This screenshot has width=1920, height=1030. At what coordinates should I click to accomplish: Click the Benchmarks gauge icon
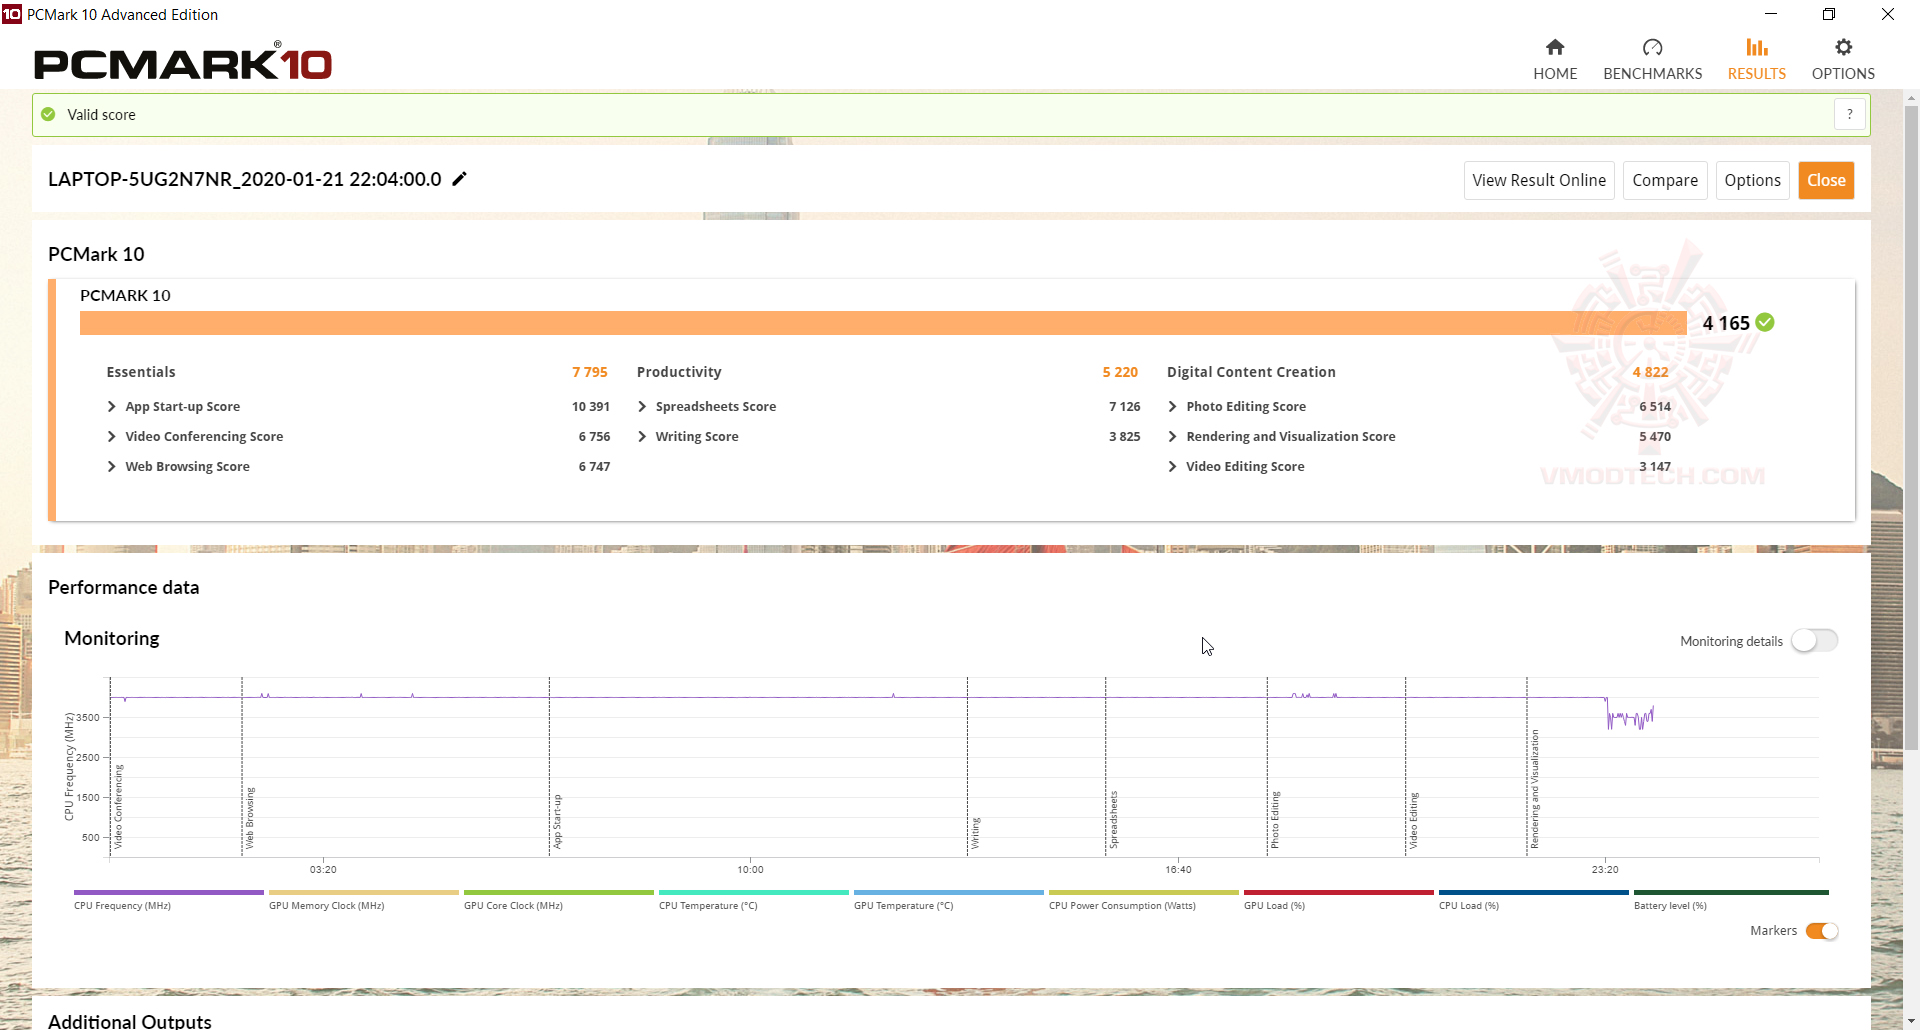[x=1652, y=47]
